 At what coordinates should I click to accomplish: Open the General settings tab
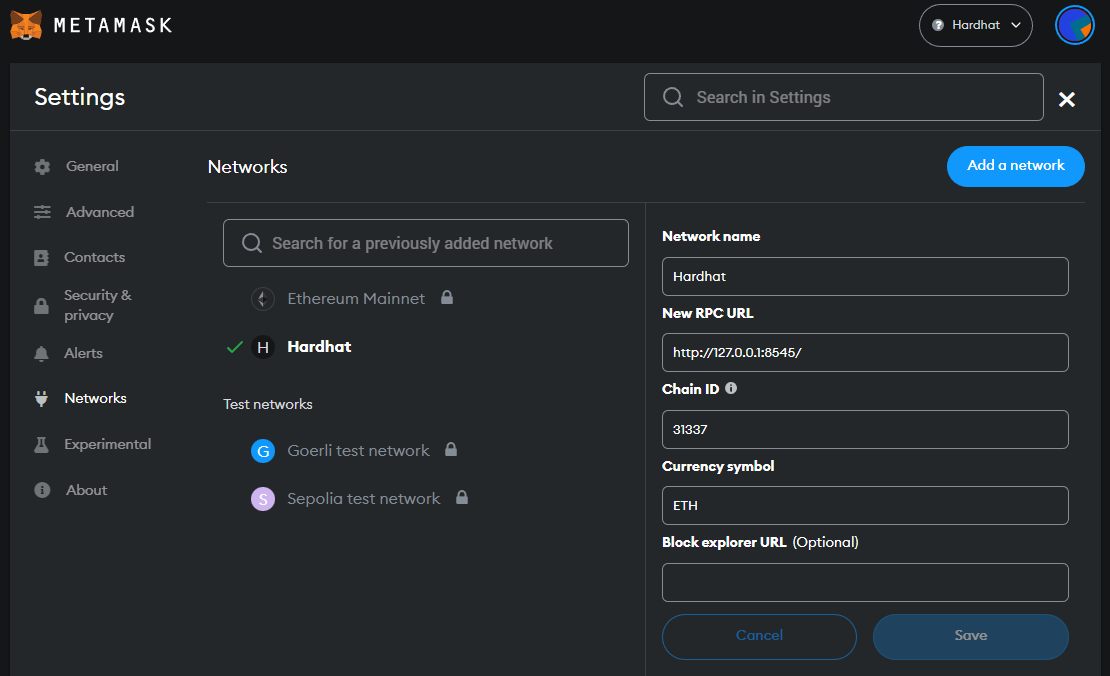(92, 166)
